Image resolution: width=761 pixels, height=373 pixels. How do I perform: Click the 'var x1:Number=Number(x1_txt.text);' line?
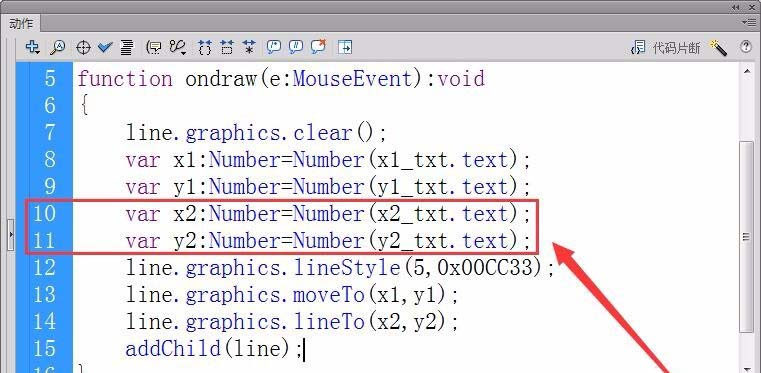[x=329, y=160]
